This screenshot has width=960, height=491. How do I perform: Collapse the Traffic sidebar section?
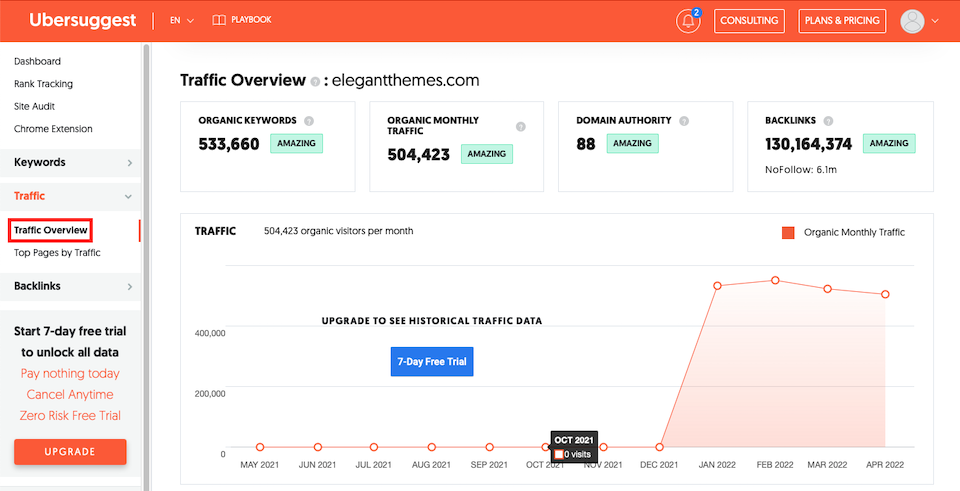70,197
